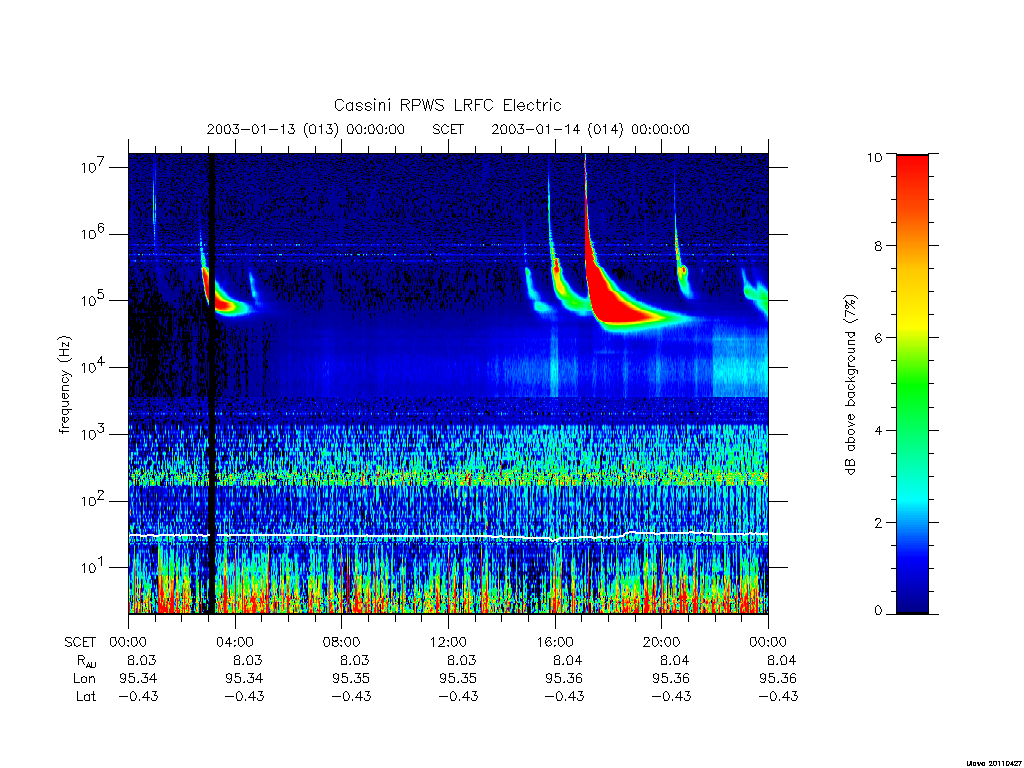Image resolution: width=1024 pixels, height=768 pixels.
Task: Click the end date '2003-01-14 (014) 00:00:00'
Action: coord(590,129)
